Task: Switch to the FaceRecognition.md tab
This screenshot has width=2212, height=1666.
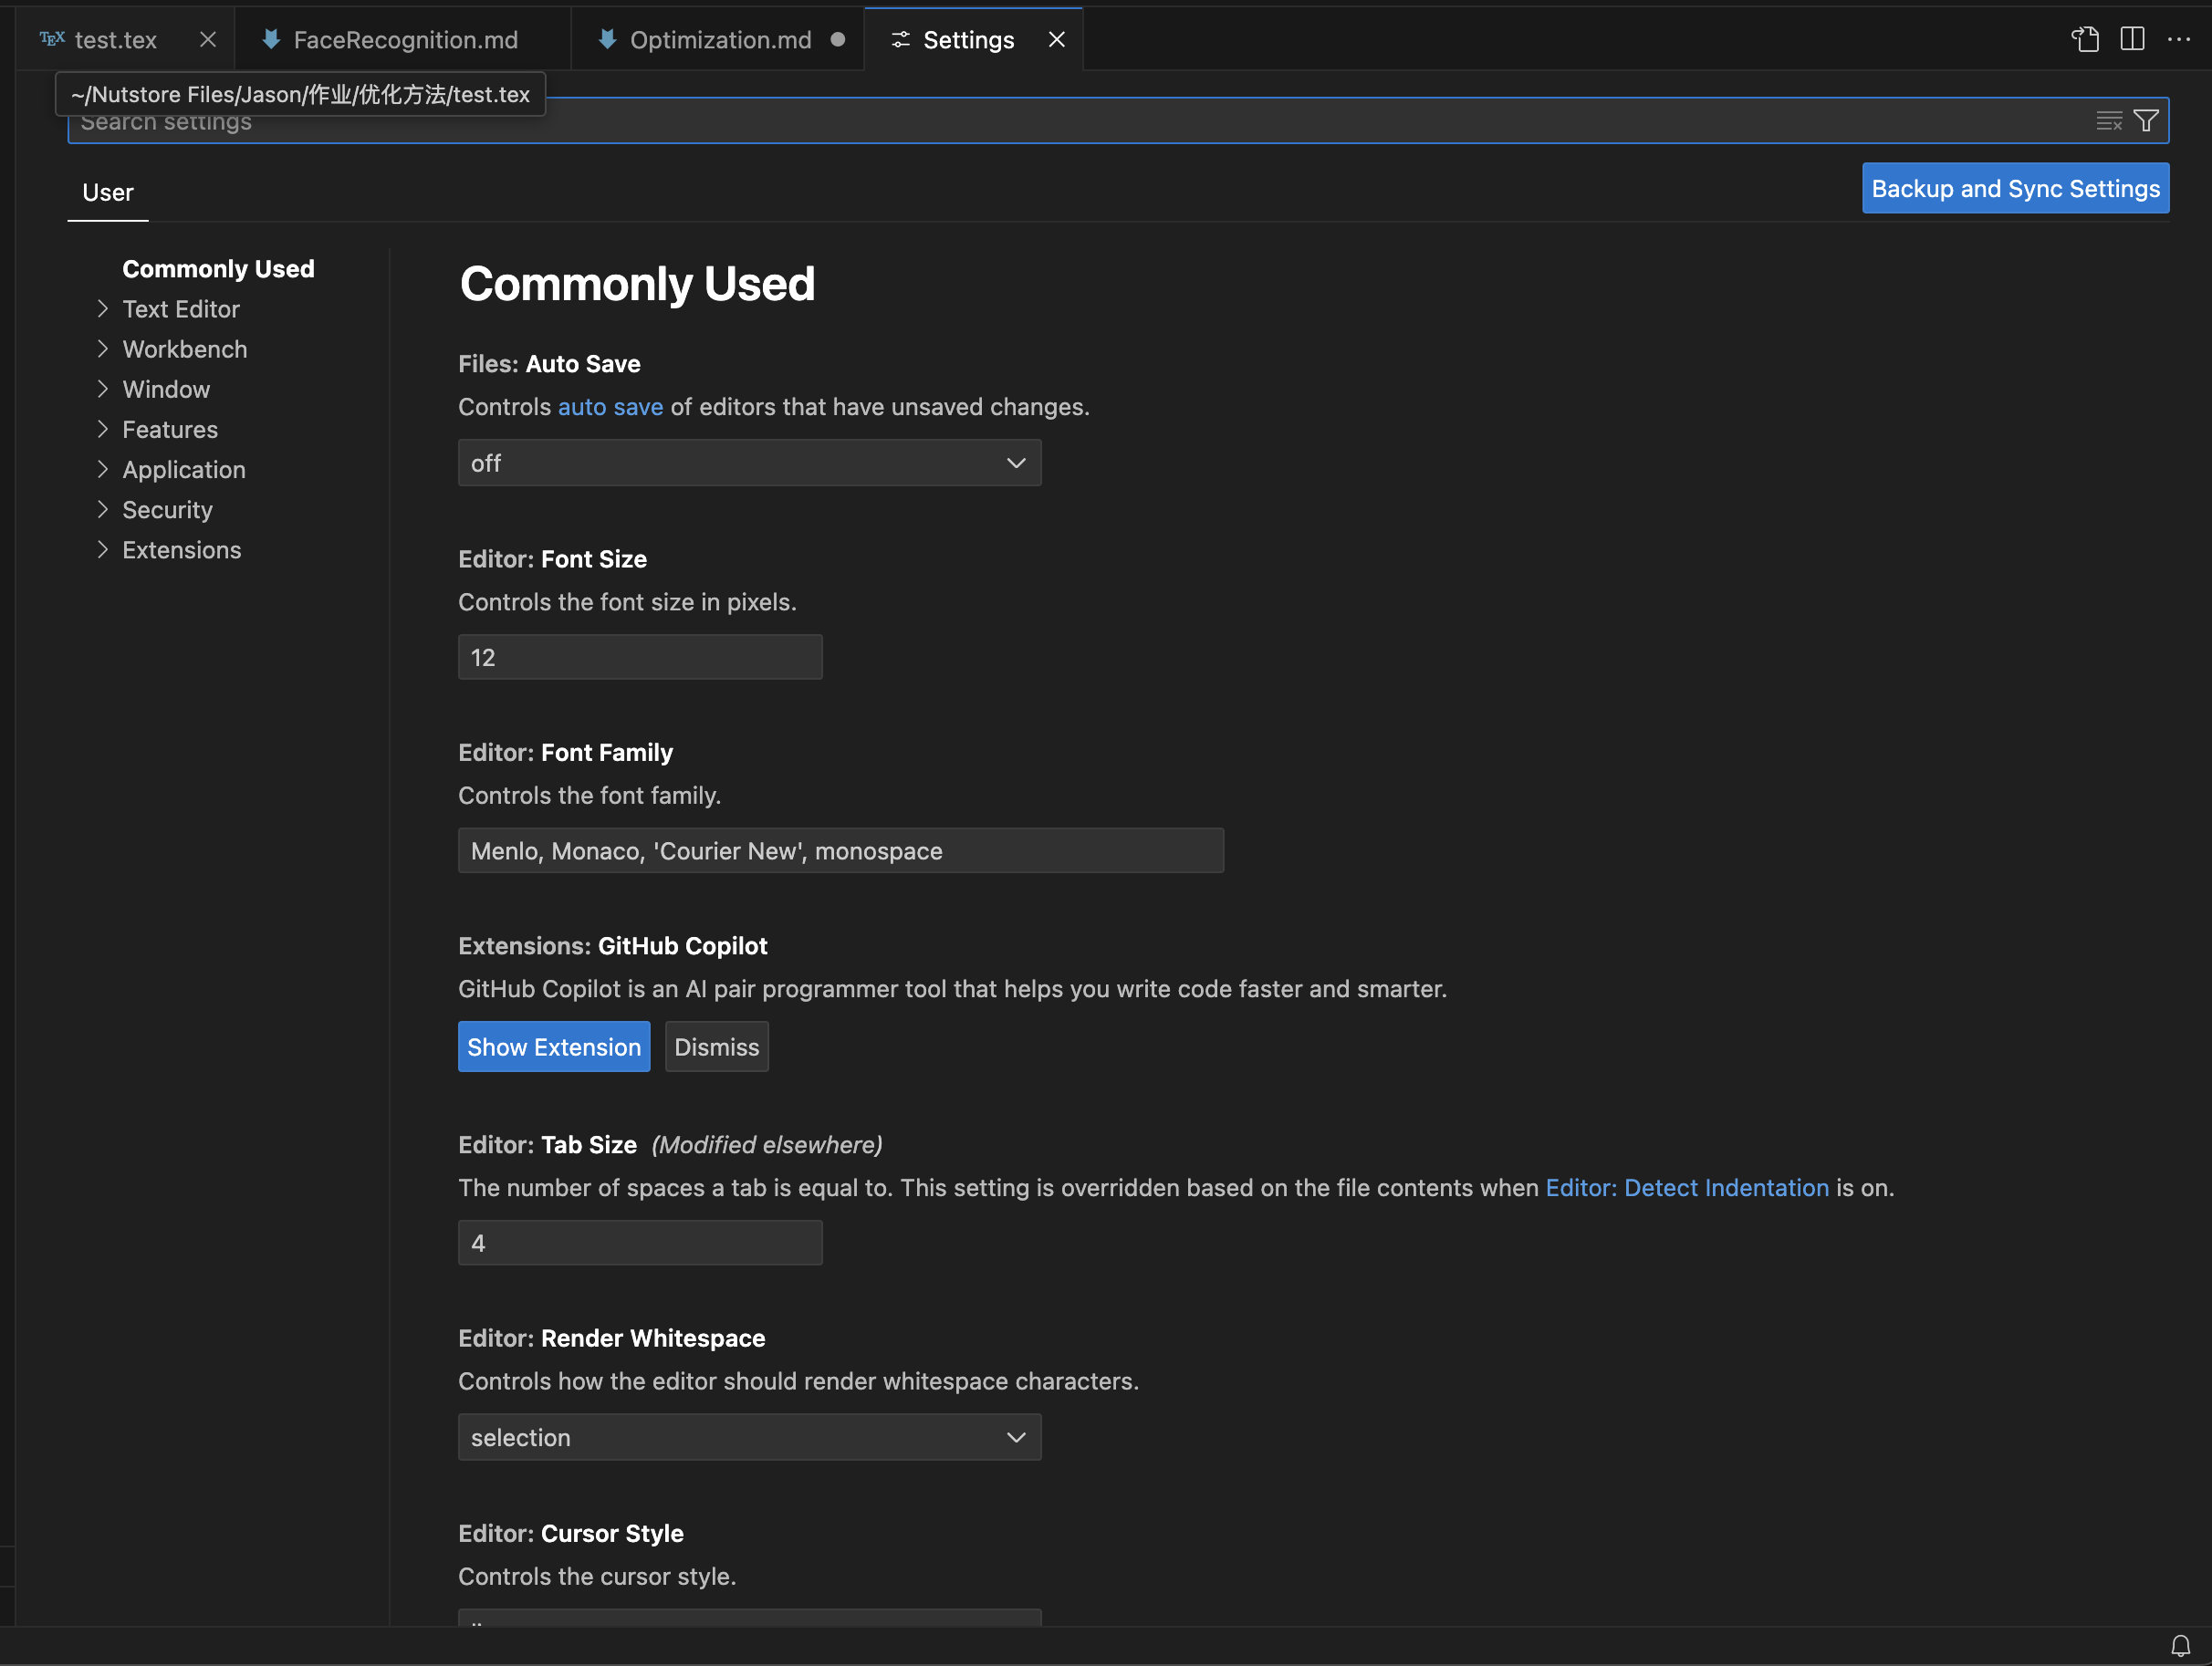Action: pyautogui.click(x=405, y=39)
